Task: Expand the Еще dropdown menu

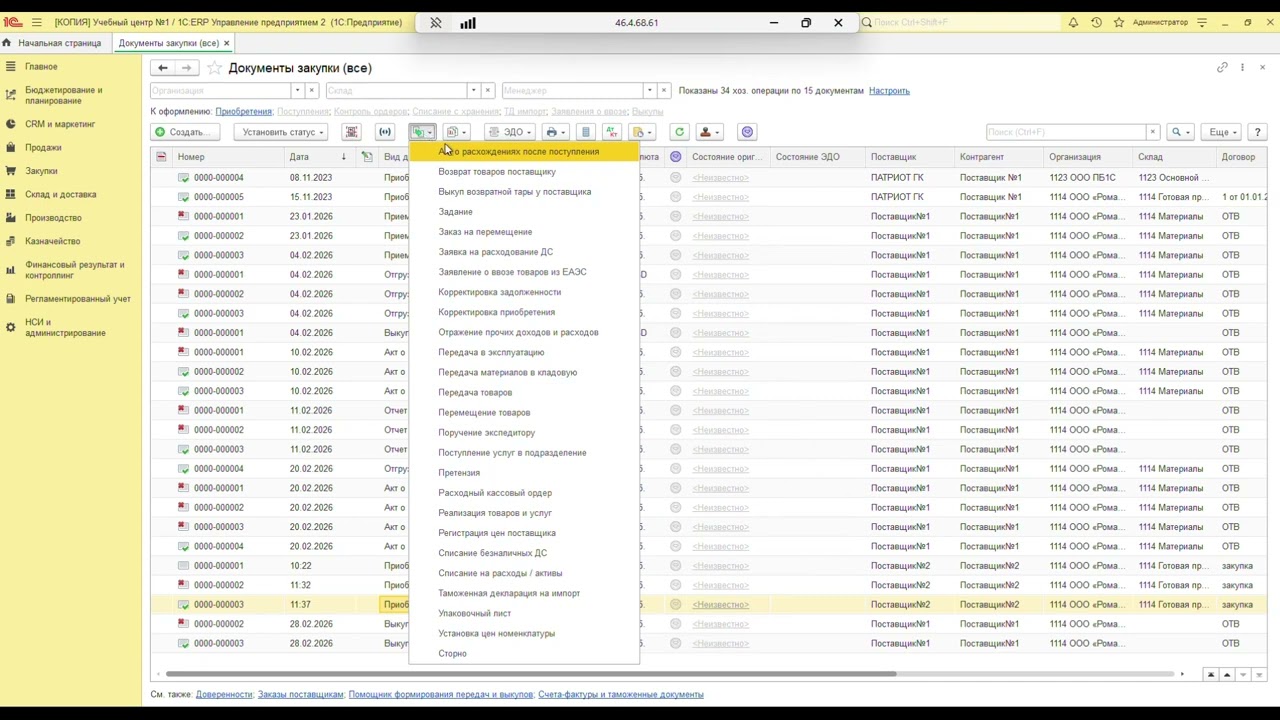Action: point(1222,132)
